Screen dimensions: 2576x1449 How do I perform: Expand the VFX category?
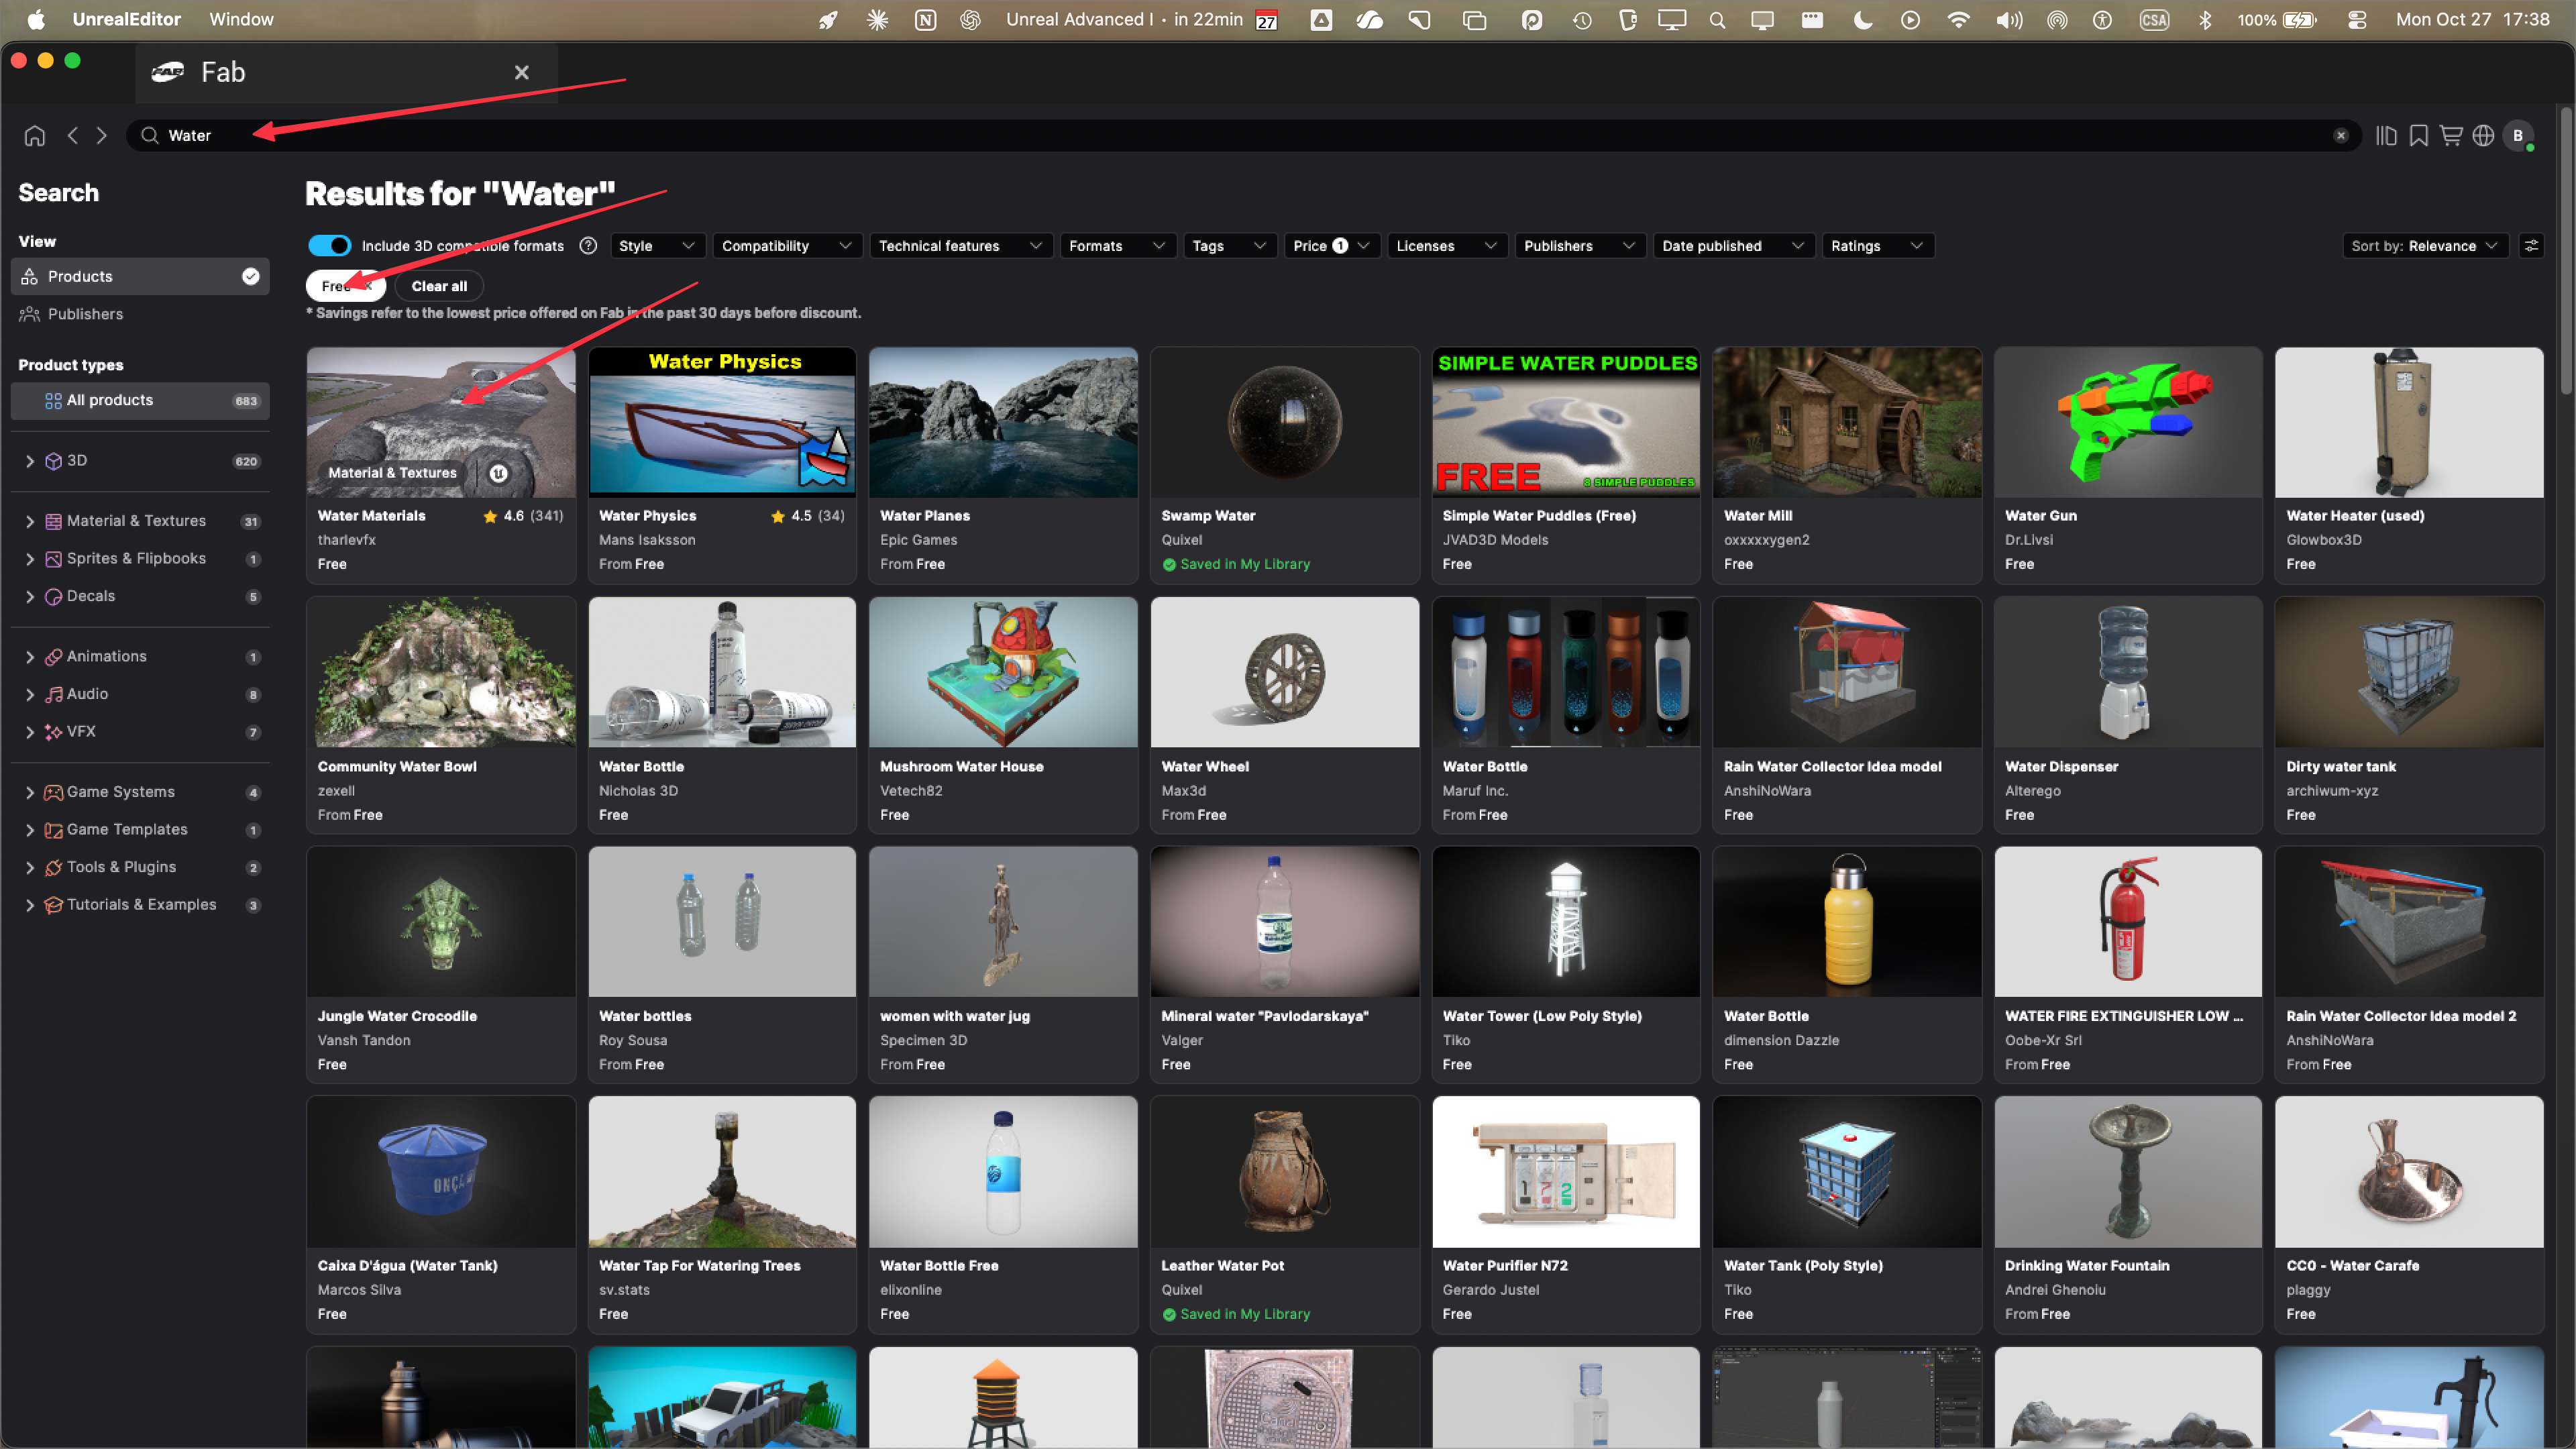30,732
